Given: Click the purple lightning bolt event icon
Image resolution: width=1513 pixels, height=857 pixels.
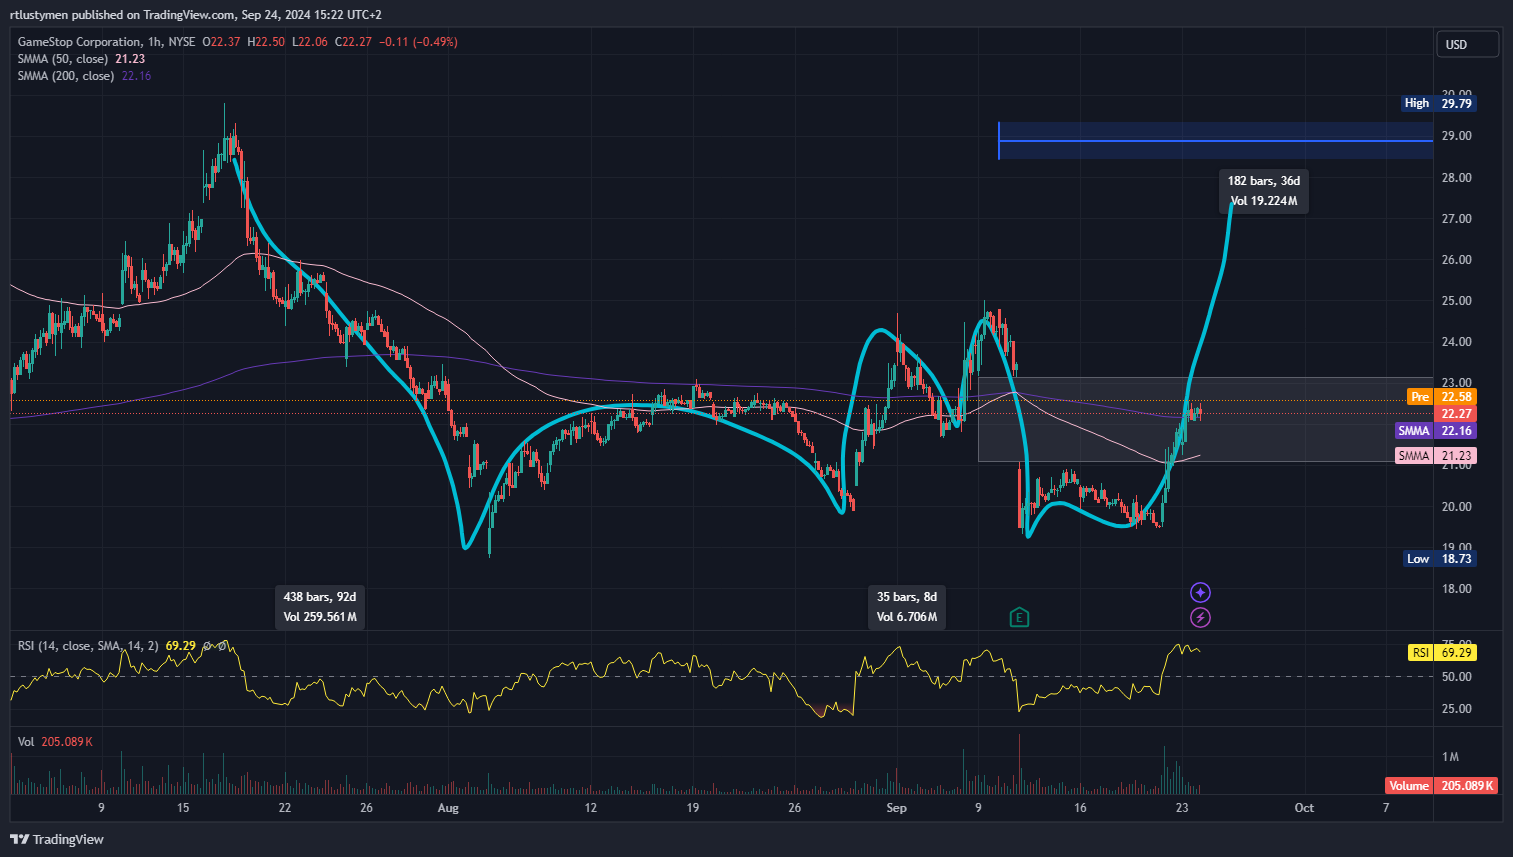Looking at the screenshot, I should pos(1200,618).
